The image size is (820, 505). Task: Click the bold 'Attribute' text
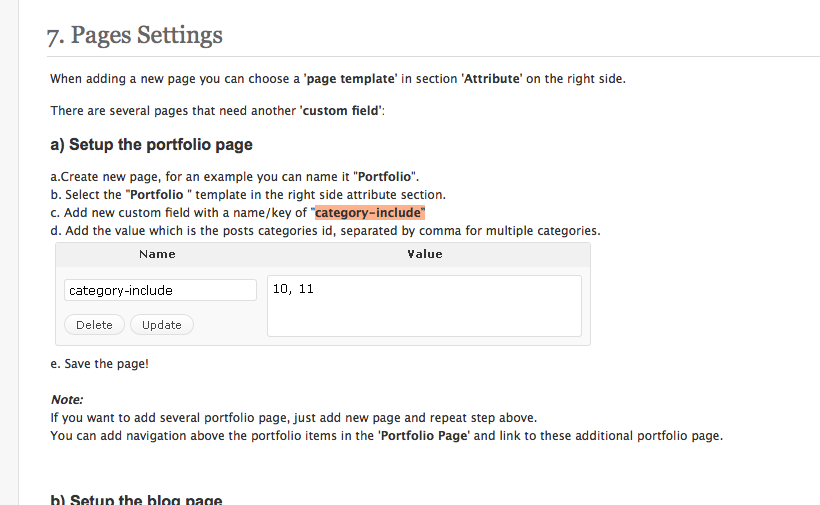491,79
